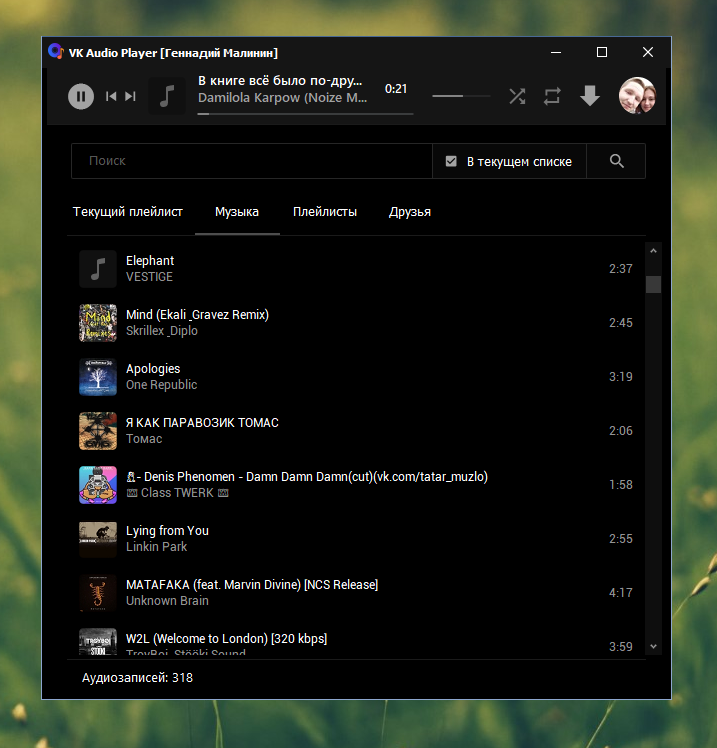
Task: Click the Class TWERK album cover
Action: (98, 484)
